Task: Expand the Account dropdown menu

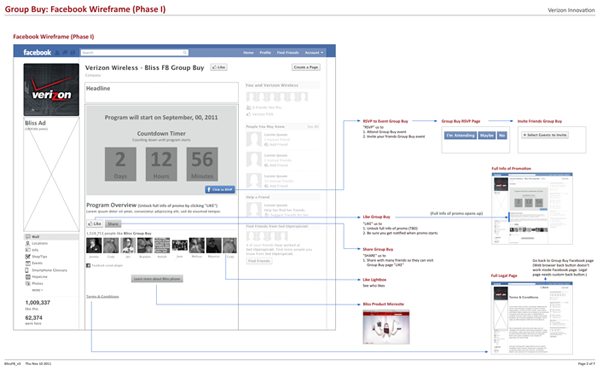Action: (314, 52)
